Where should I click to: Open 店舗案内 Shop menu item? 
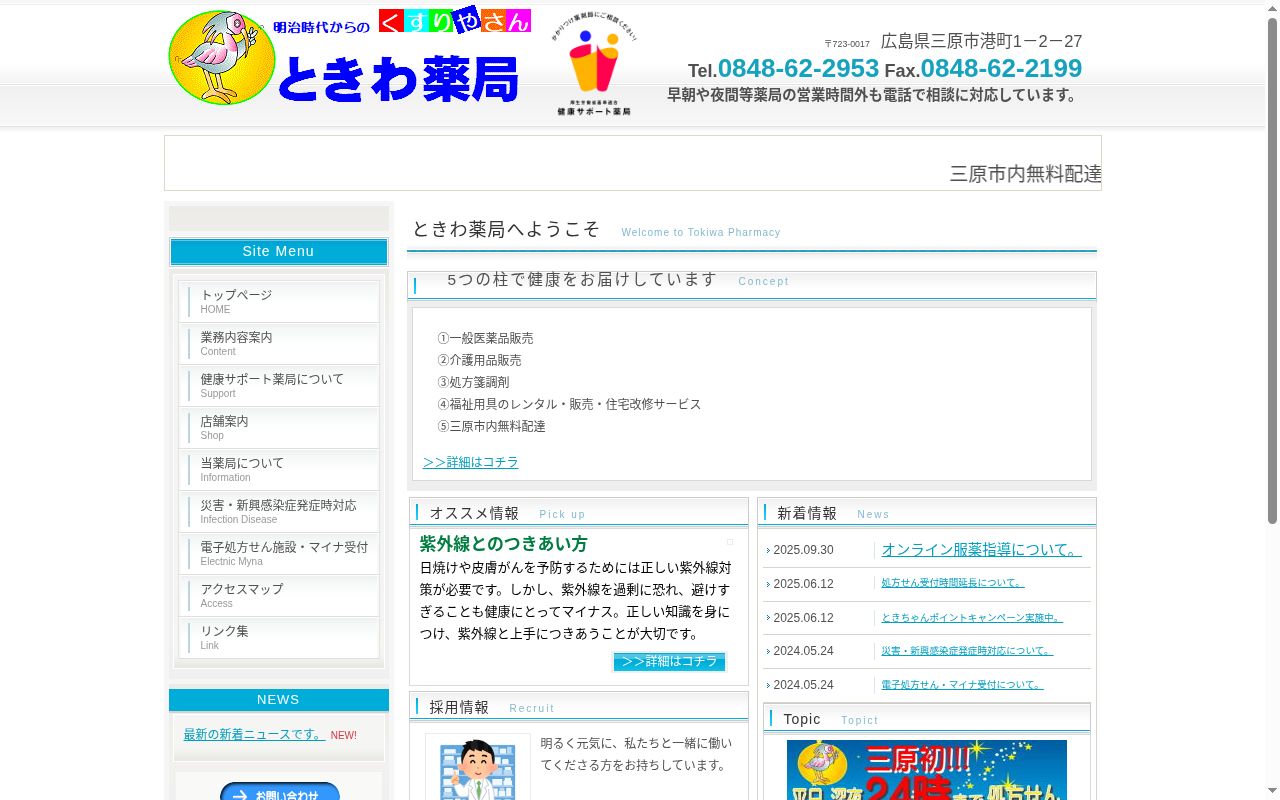279,427
